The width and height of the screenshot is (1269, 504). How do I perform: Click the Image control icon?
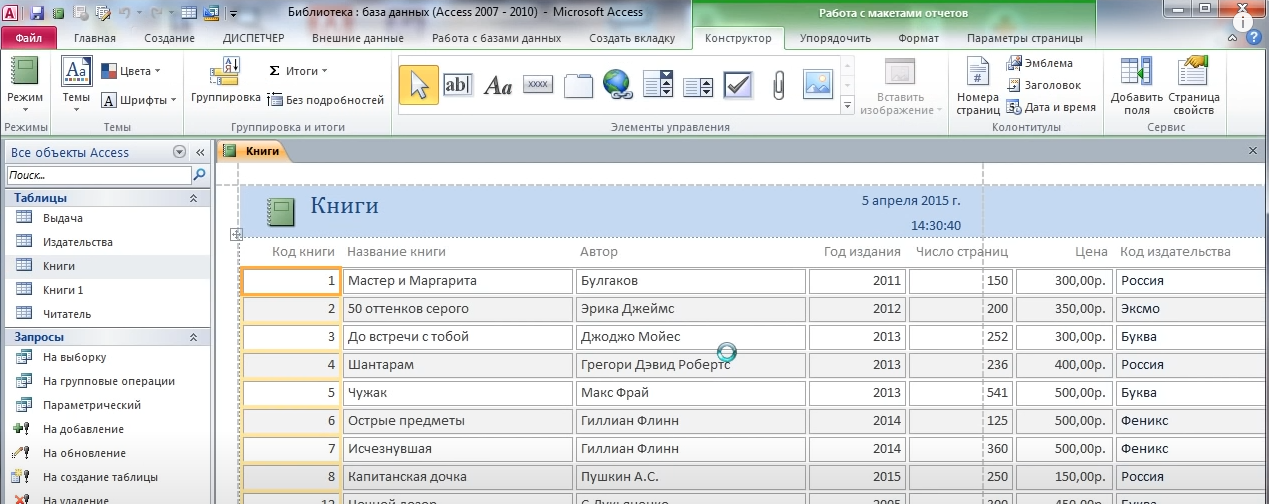coord(818,85)
